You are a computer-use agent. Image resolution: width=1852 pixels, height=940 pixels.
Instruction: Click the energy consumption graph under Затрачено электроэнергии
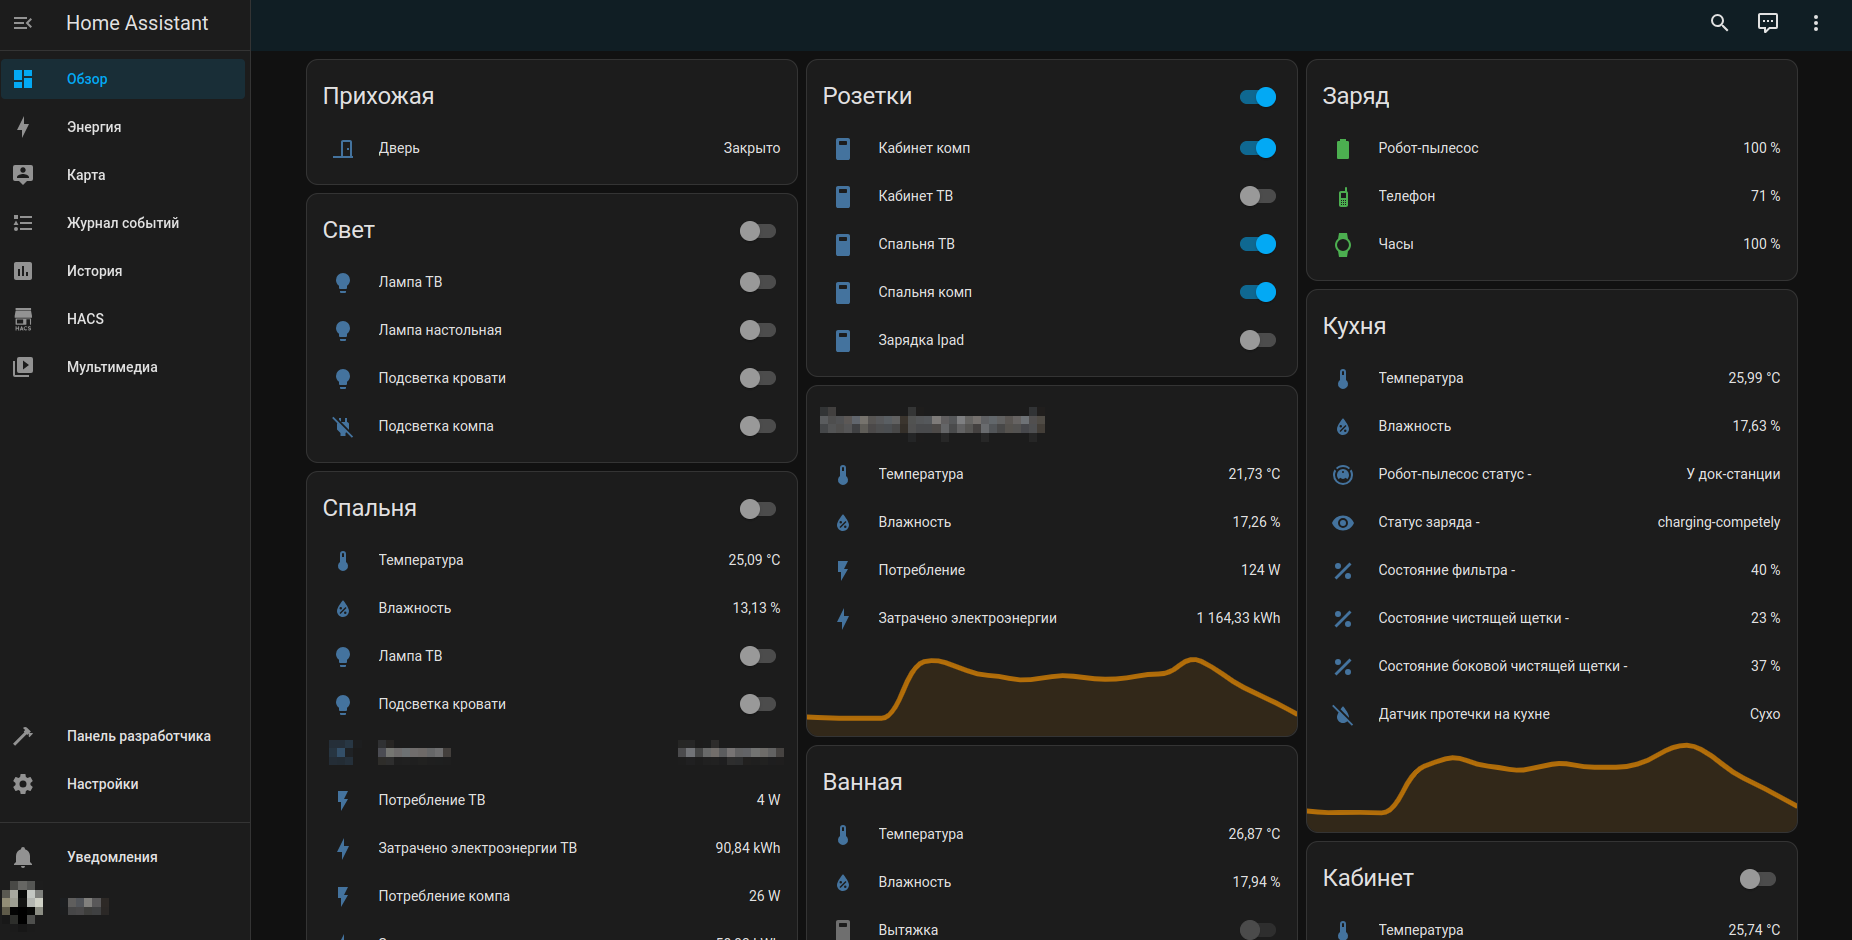[x=1052, y=696]
